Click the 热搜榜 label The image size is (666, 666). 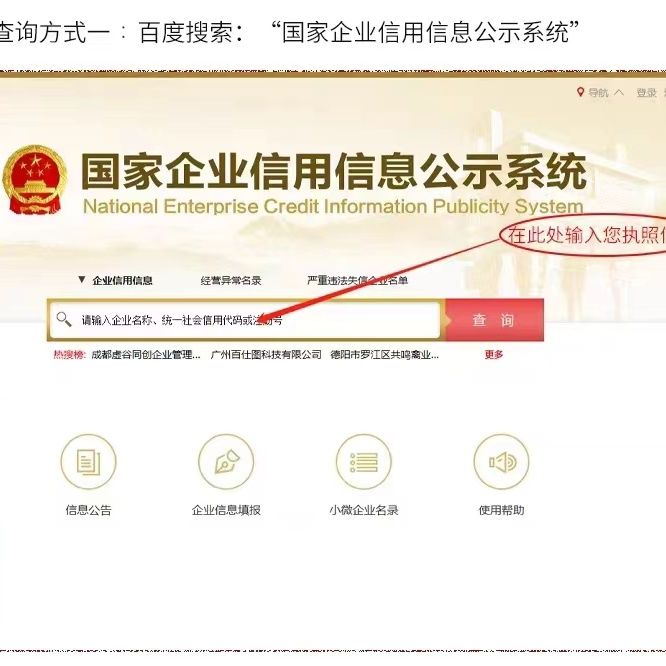click(69, 355)
